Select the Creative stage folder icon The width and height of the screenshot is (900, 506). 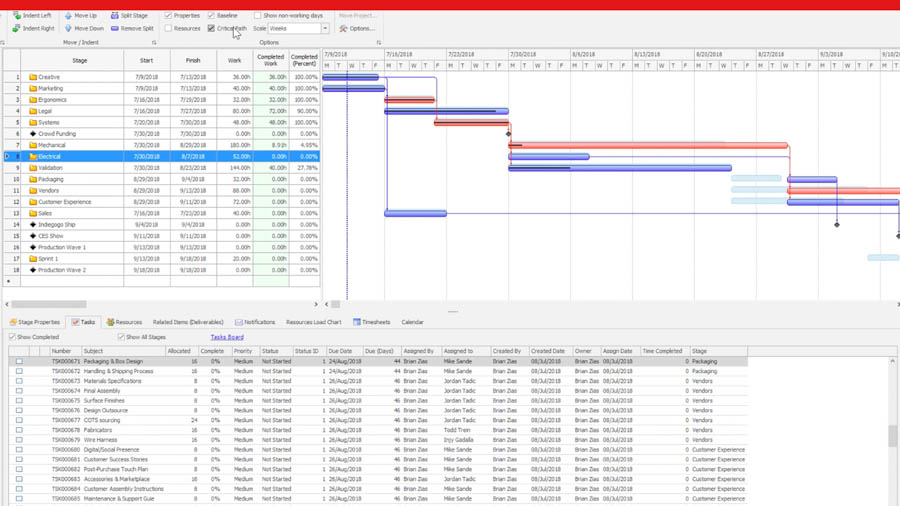point(33,77)
